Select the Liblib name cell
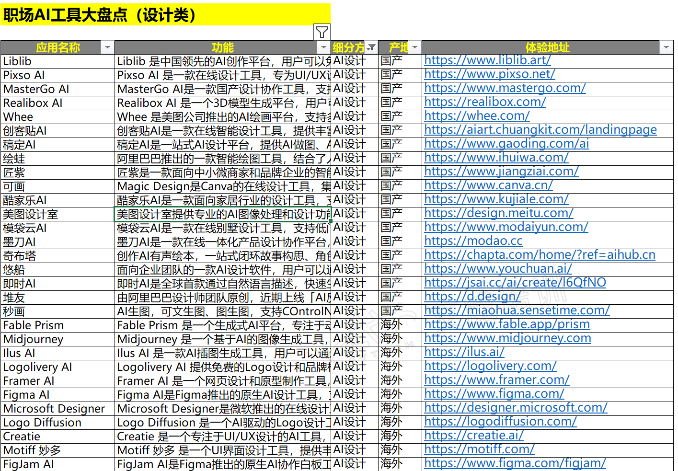Viewport: 678px width, 471px height. tap(58, 61)
